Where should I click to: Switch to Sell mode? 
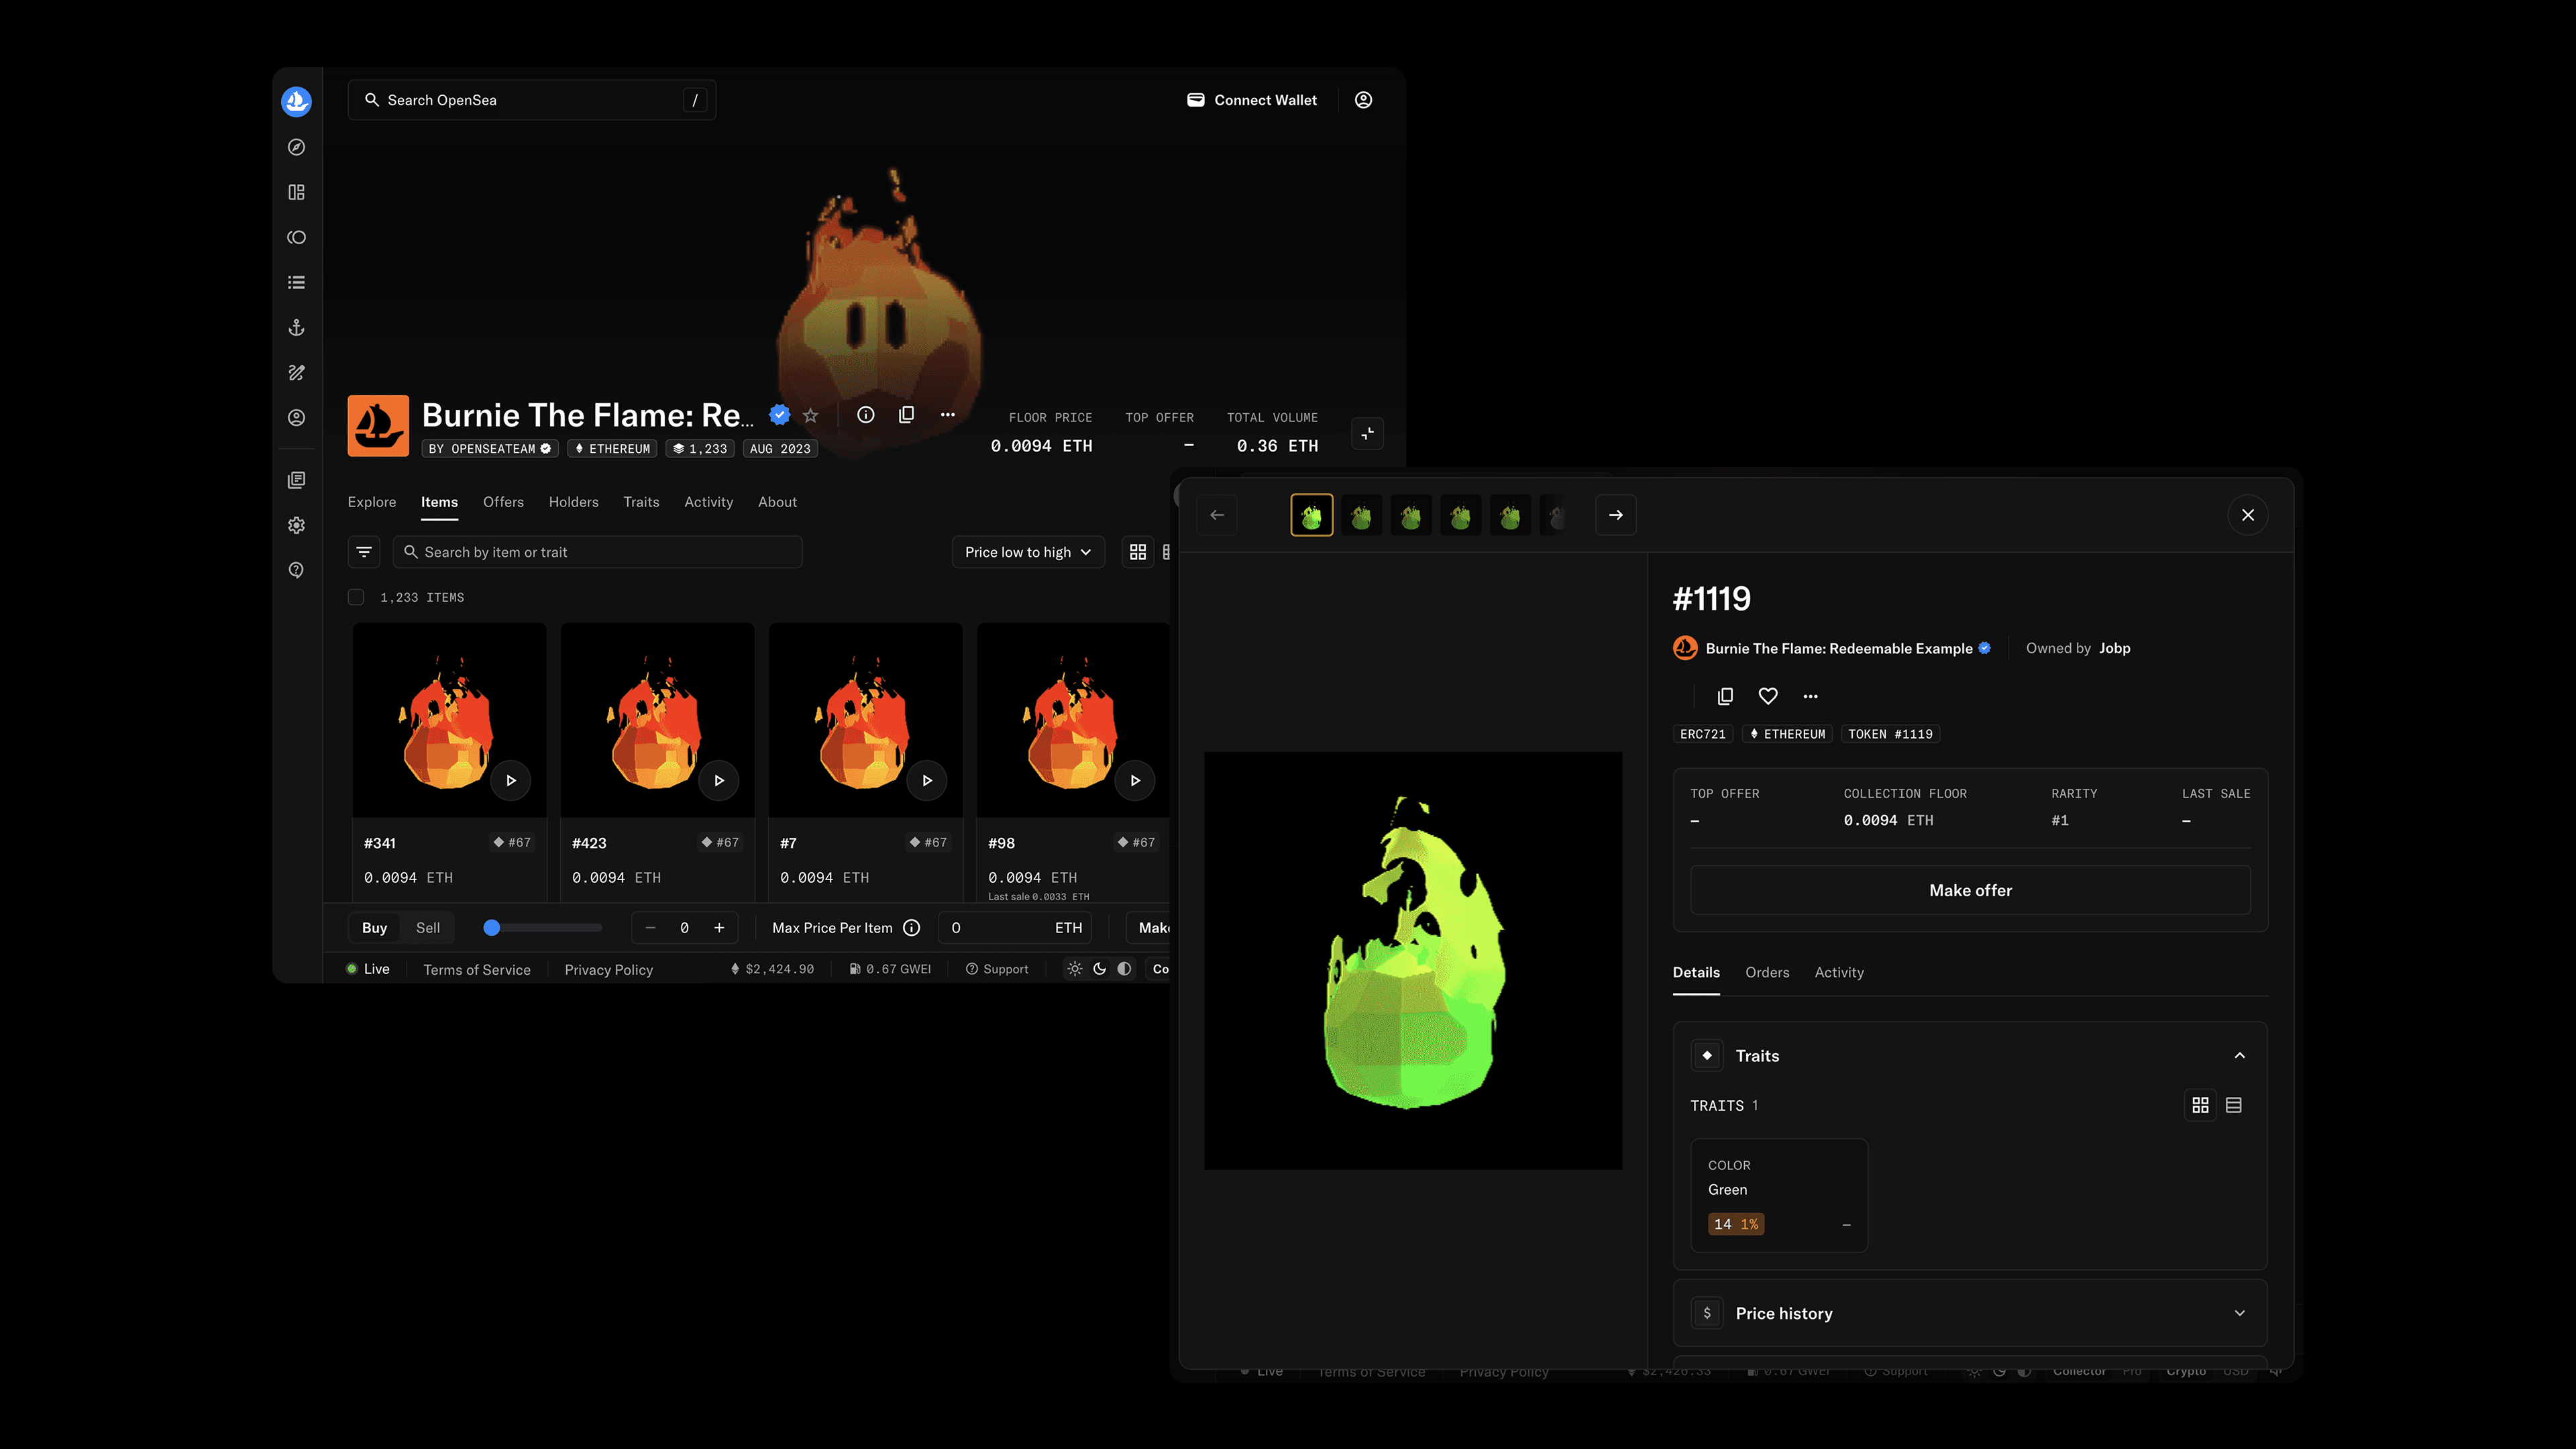point(428,928)
